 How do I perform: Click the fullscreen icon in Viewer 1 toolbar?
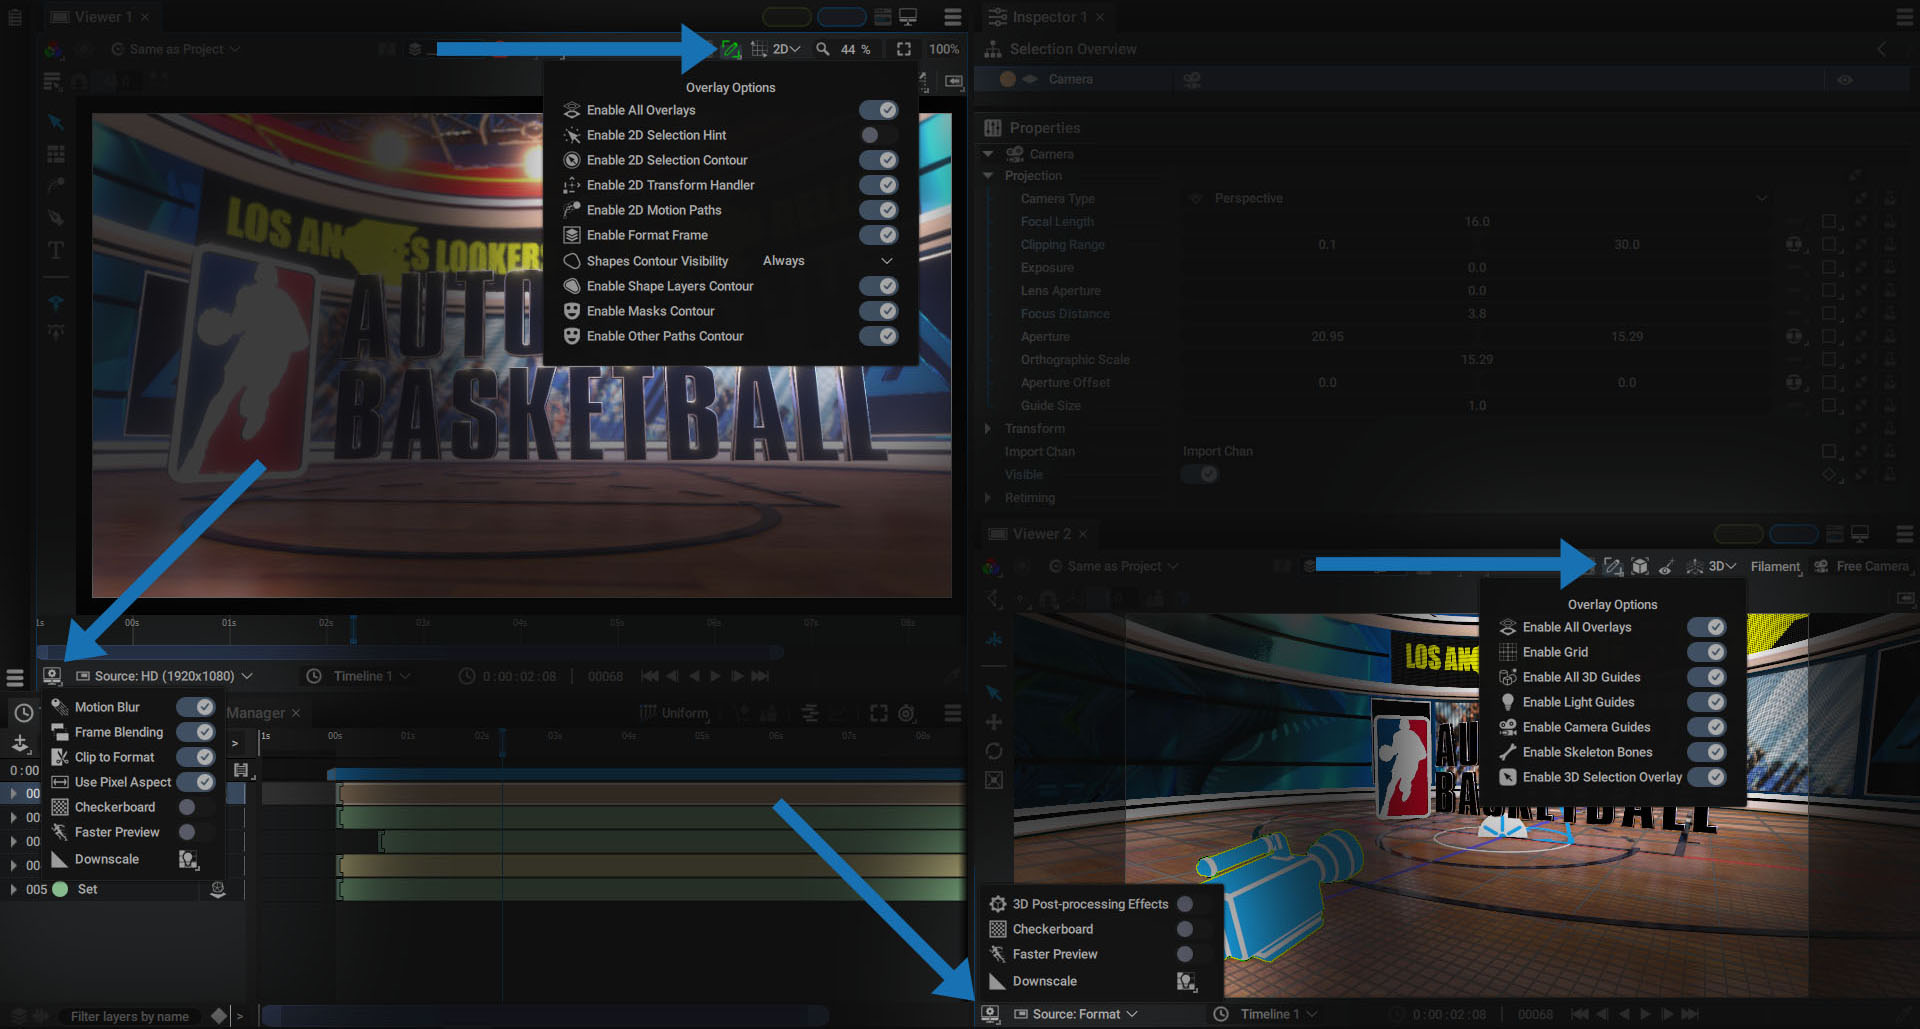coord(904,49)
